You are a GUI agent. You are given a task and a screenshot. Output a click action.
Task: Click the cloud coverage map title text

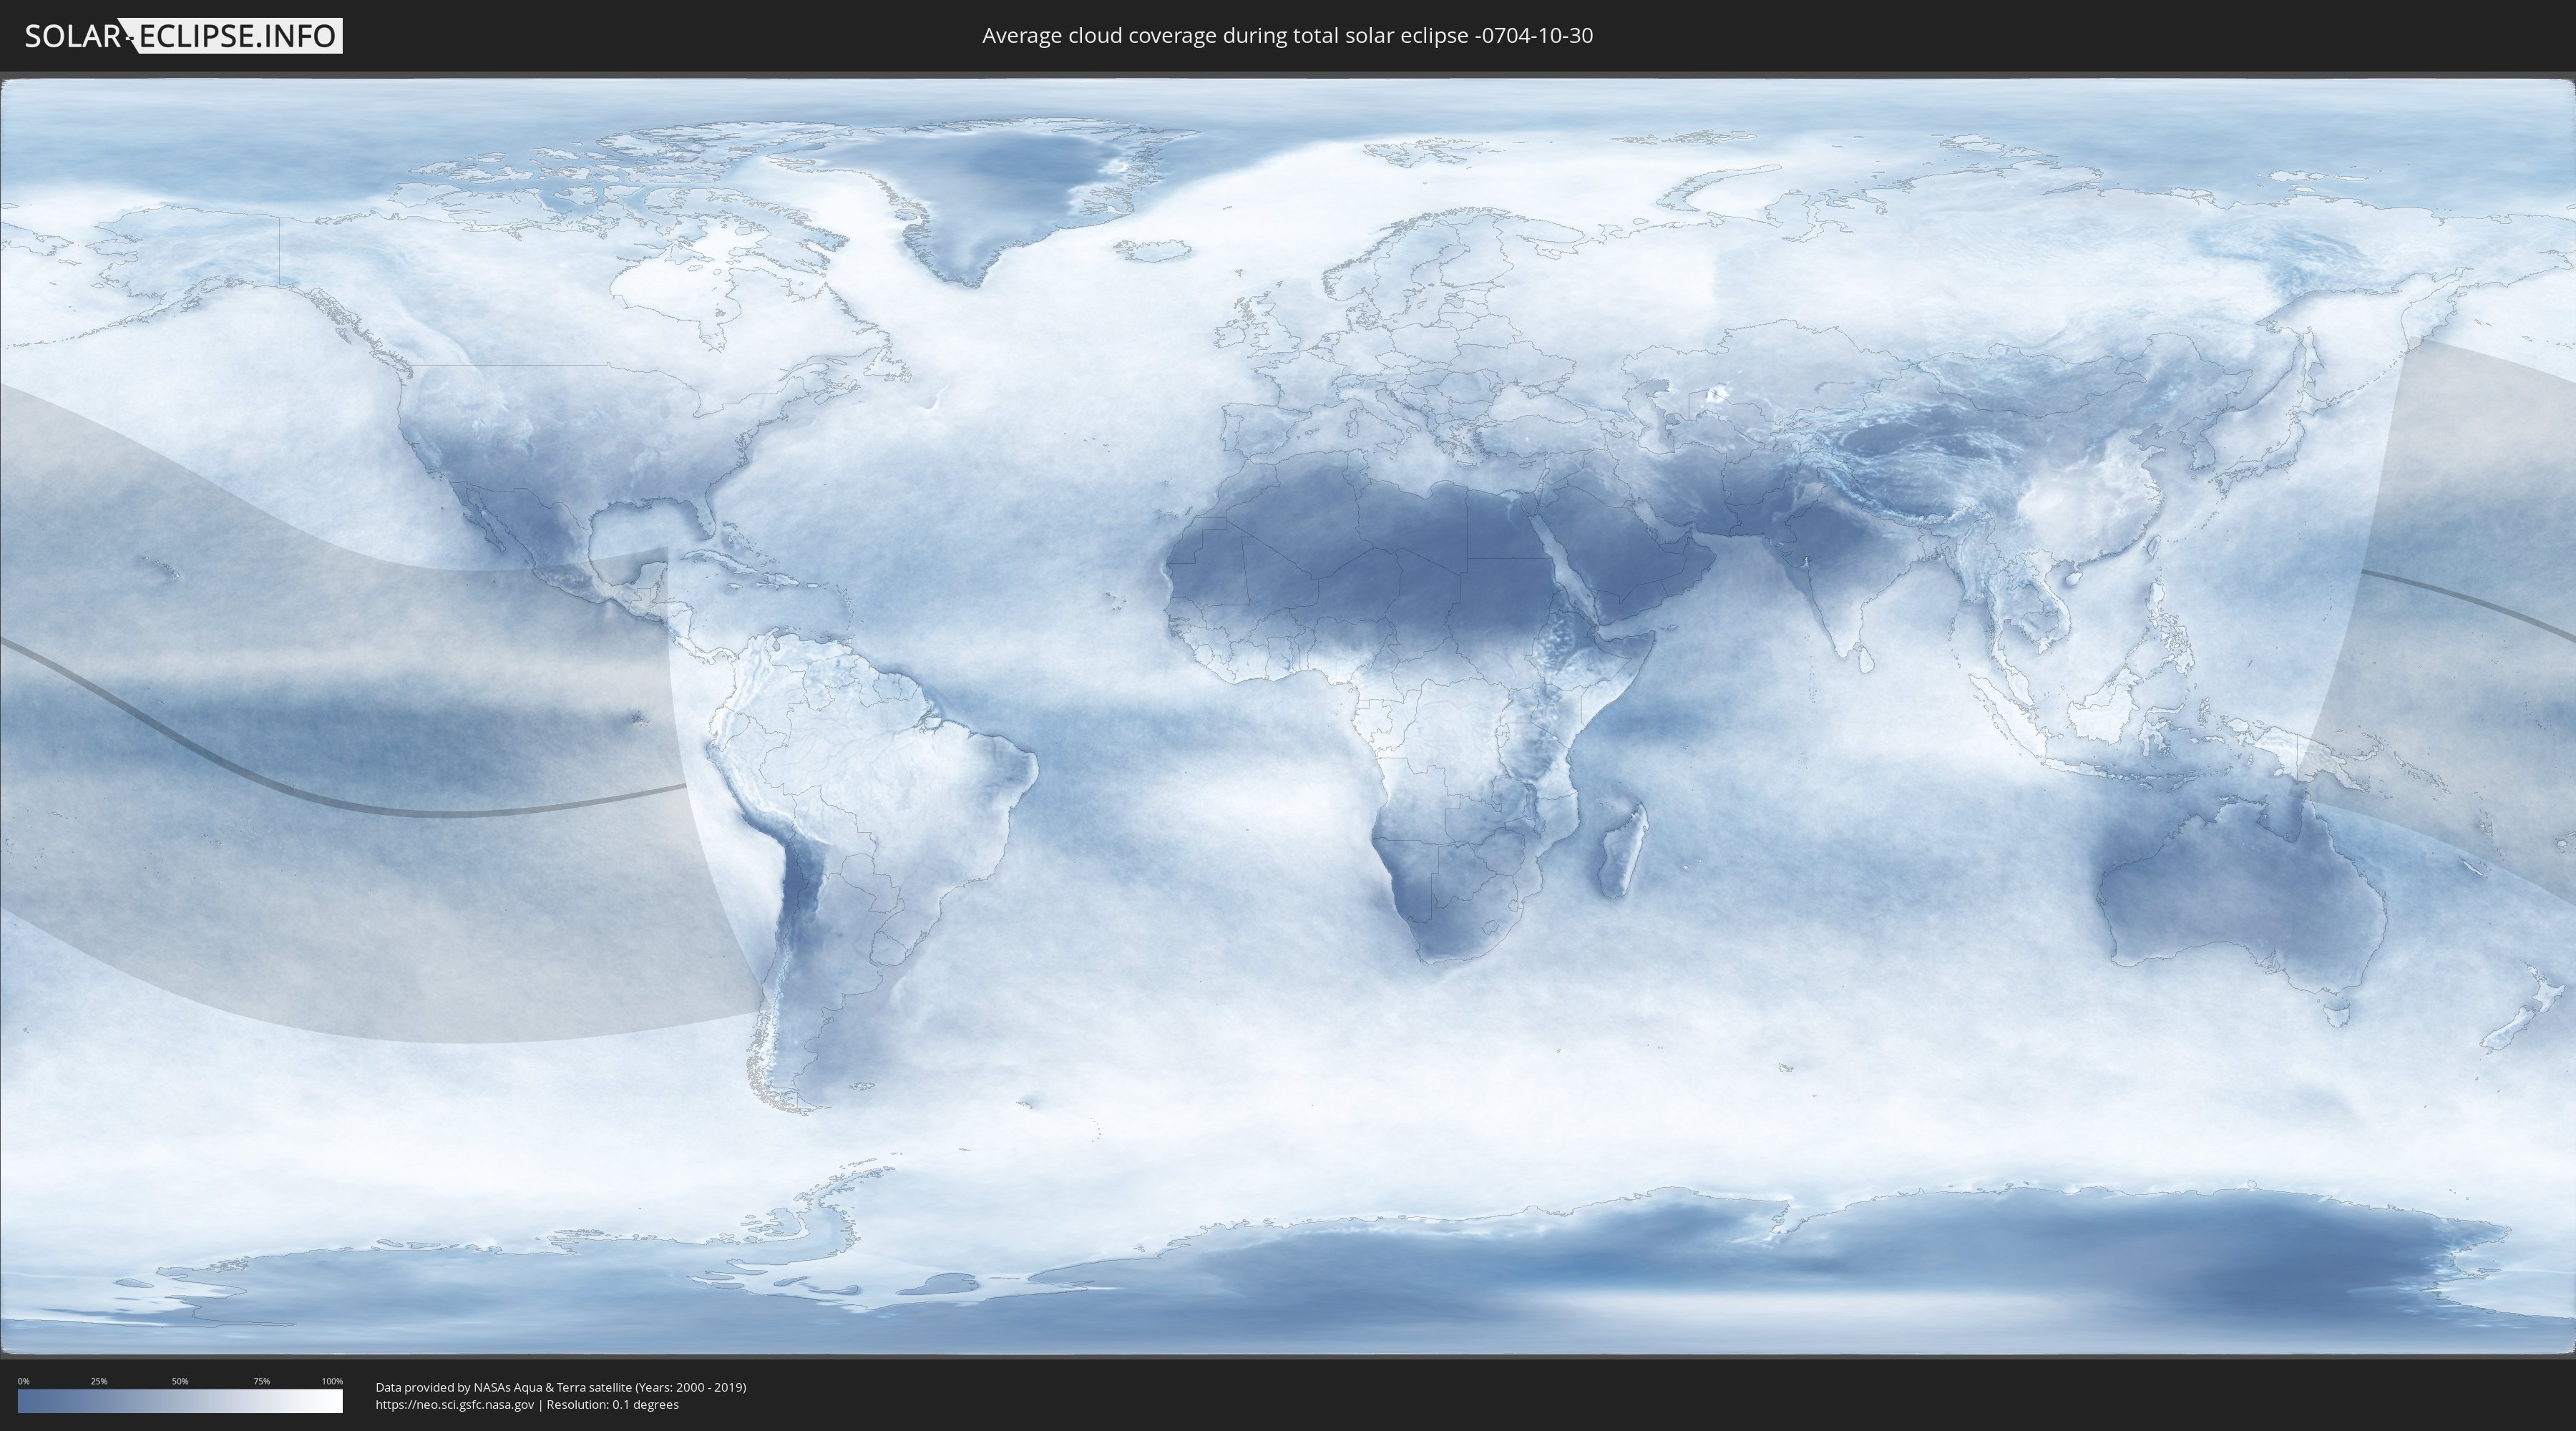coord(1287,36)
